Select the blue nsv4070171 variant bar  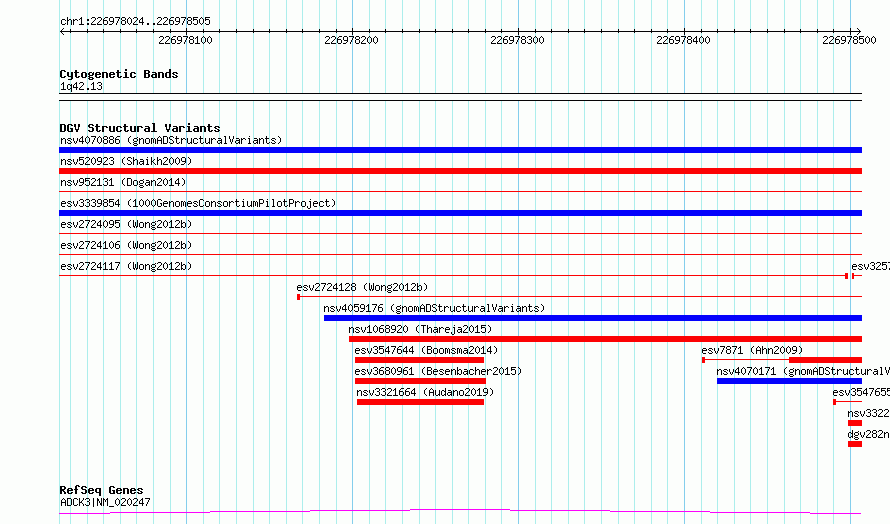pos(790,381)
